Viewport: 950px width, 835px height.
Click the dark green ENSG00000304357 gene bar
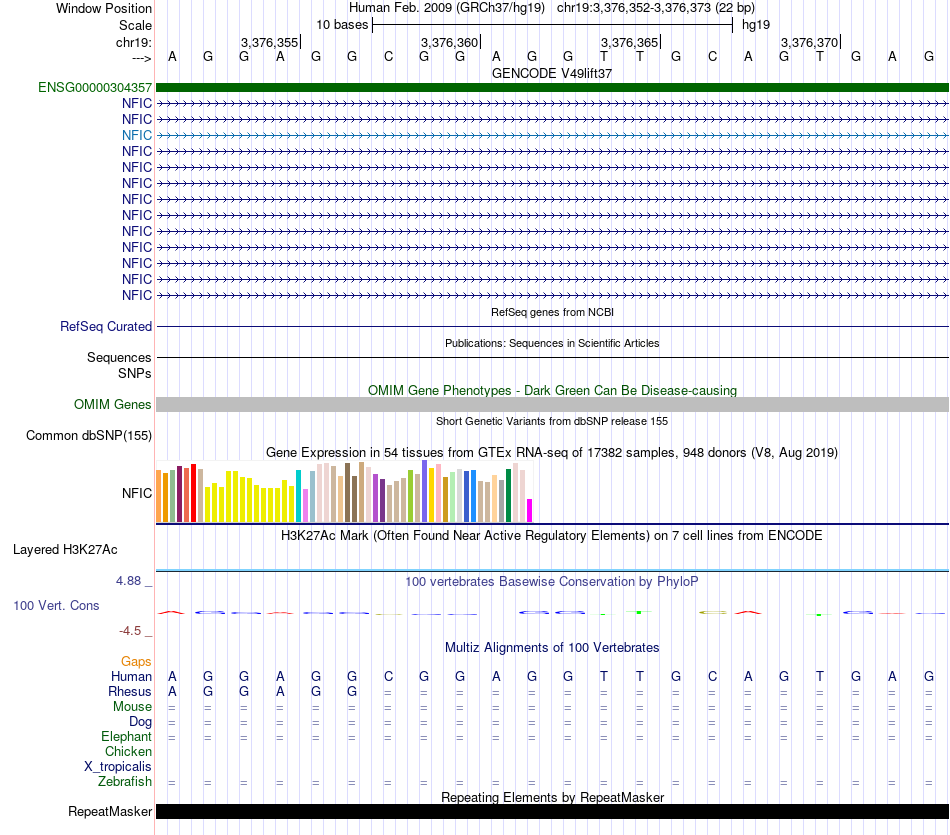coord(552,88)
